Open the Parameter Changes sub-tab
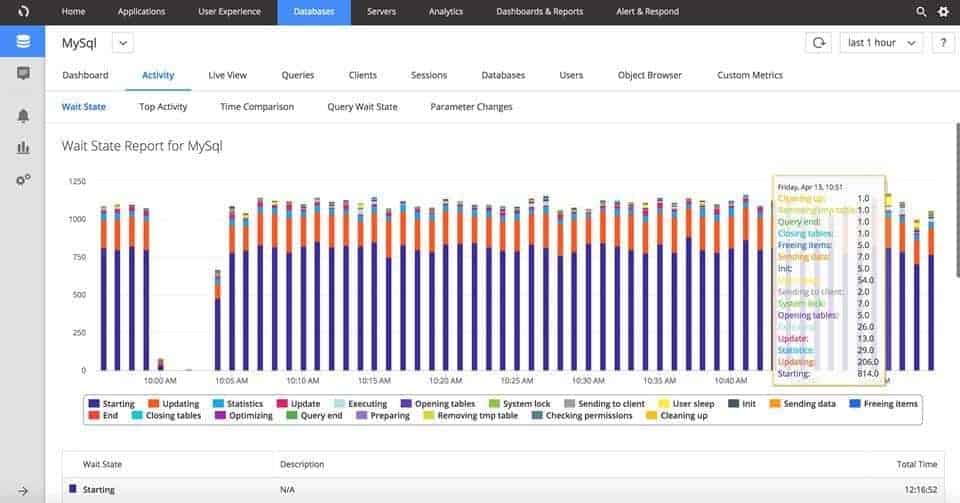The width and height of the screenshot is (960, 503). pyautogui.click(x=471, y=106)
